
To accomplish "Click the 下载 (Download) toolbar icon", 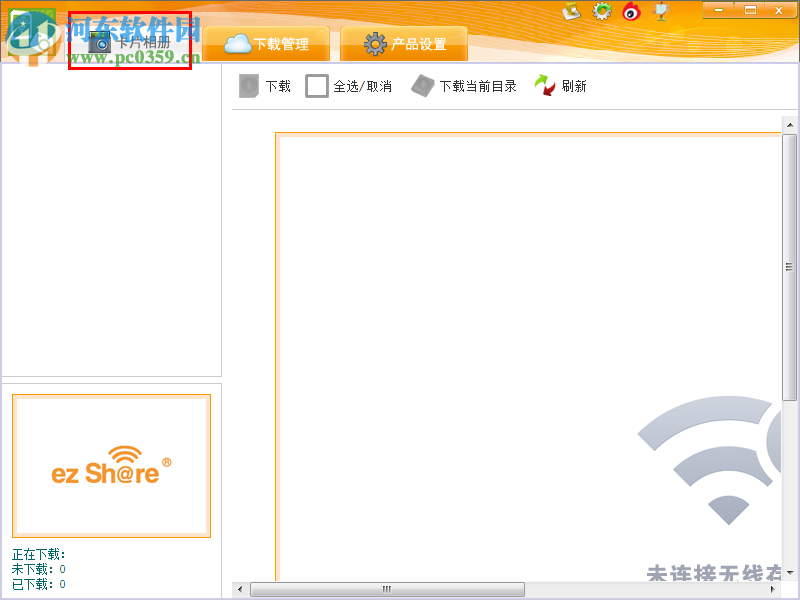I will click(x=250, y=86).
